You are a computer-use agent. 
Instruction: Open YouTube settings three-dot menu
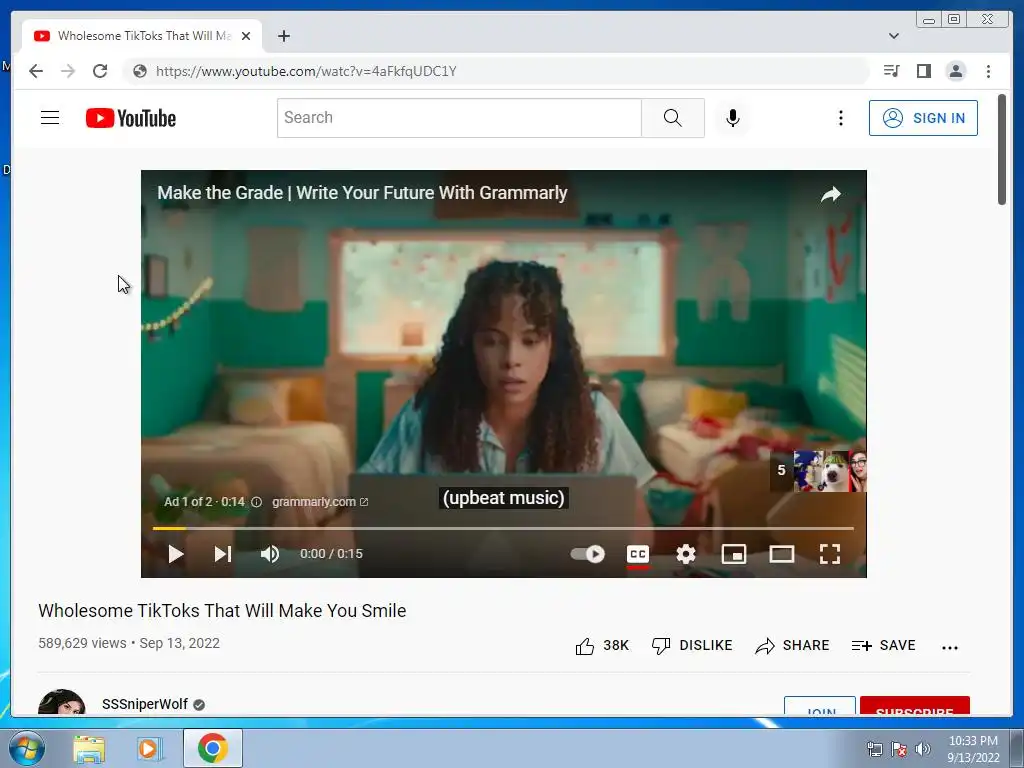coord(840,118)
